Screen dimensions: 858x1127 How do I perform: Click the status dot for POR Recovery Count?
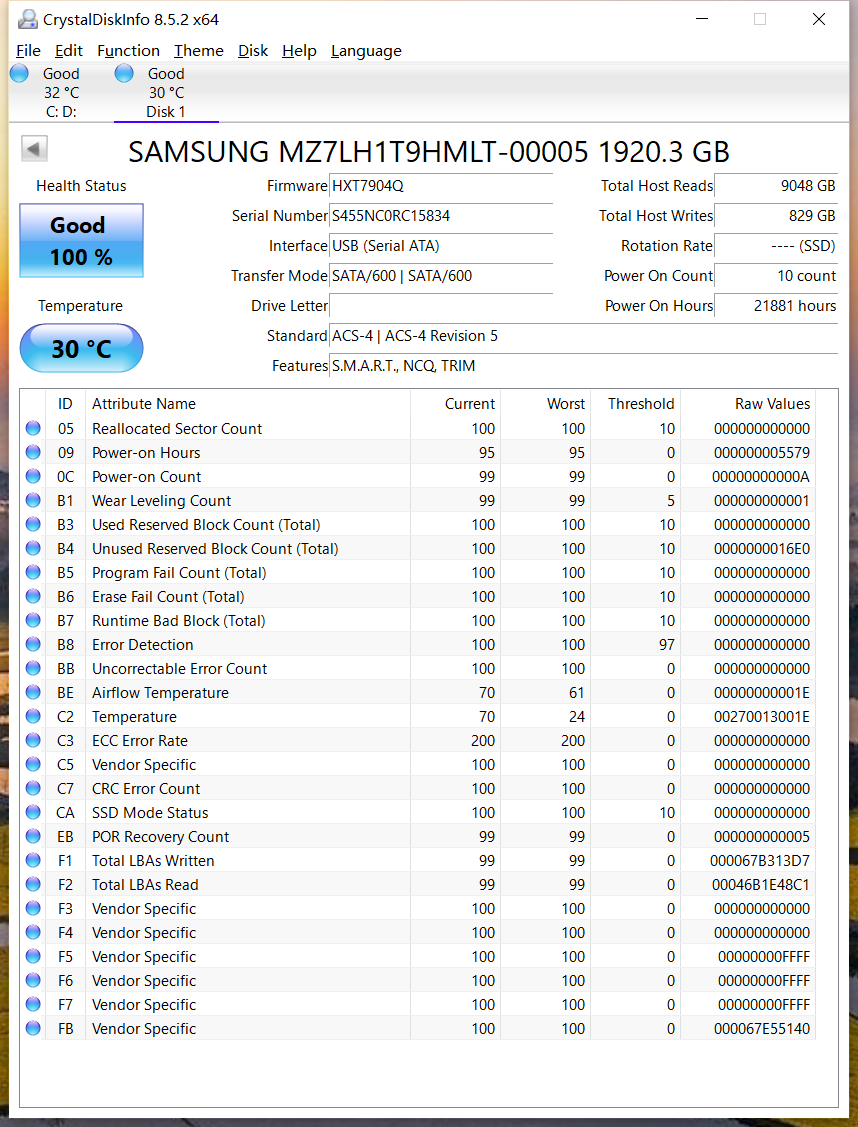pyautogui.click(x=33, y=836)
